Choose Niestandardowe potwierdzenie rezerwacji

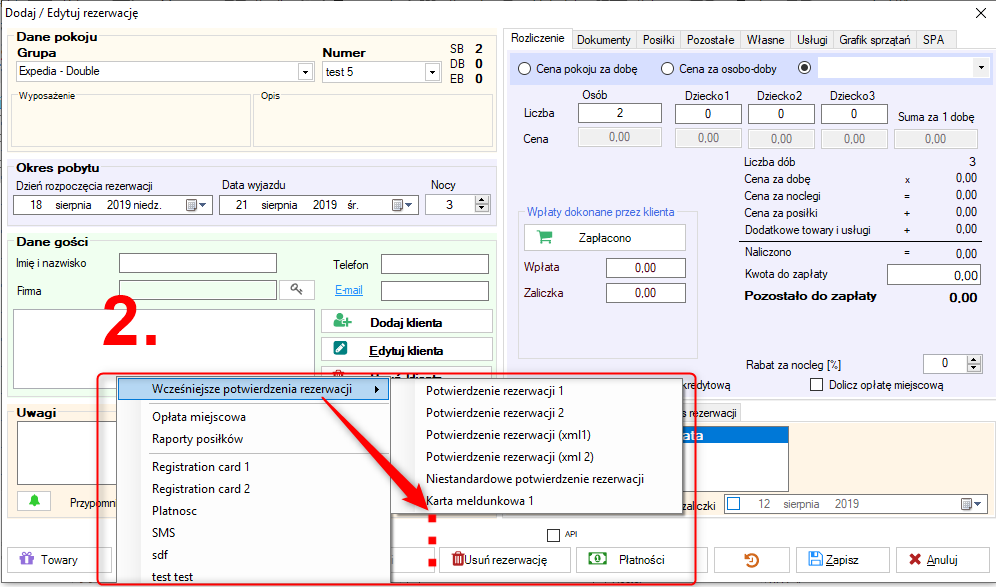536,479
